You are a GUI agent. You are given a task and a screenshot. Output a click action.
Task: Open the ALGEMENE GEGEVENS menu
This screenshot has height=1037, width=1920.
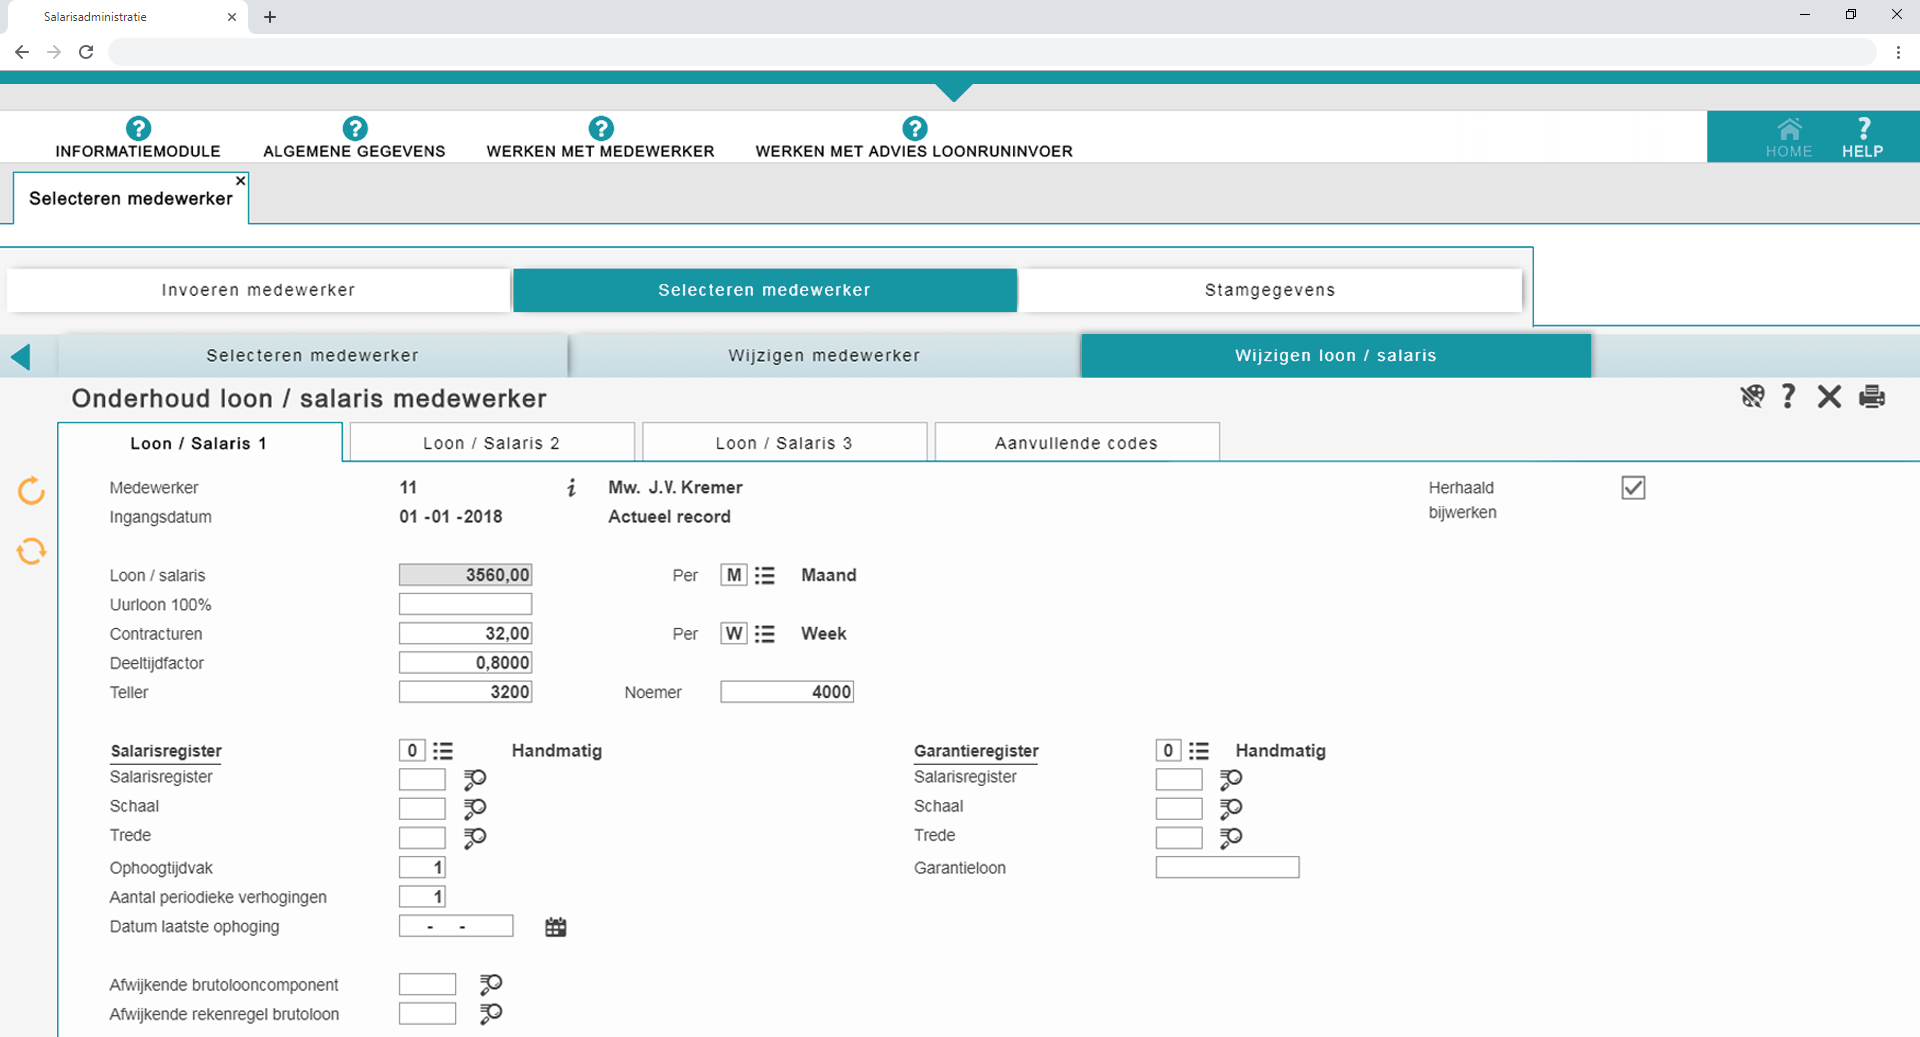point(354,151)
